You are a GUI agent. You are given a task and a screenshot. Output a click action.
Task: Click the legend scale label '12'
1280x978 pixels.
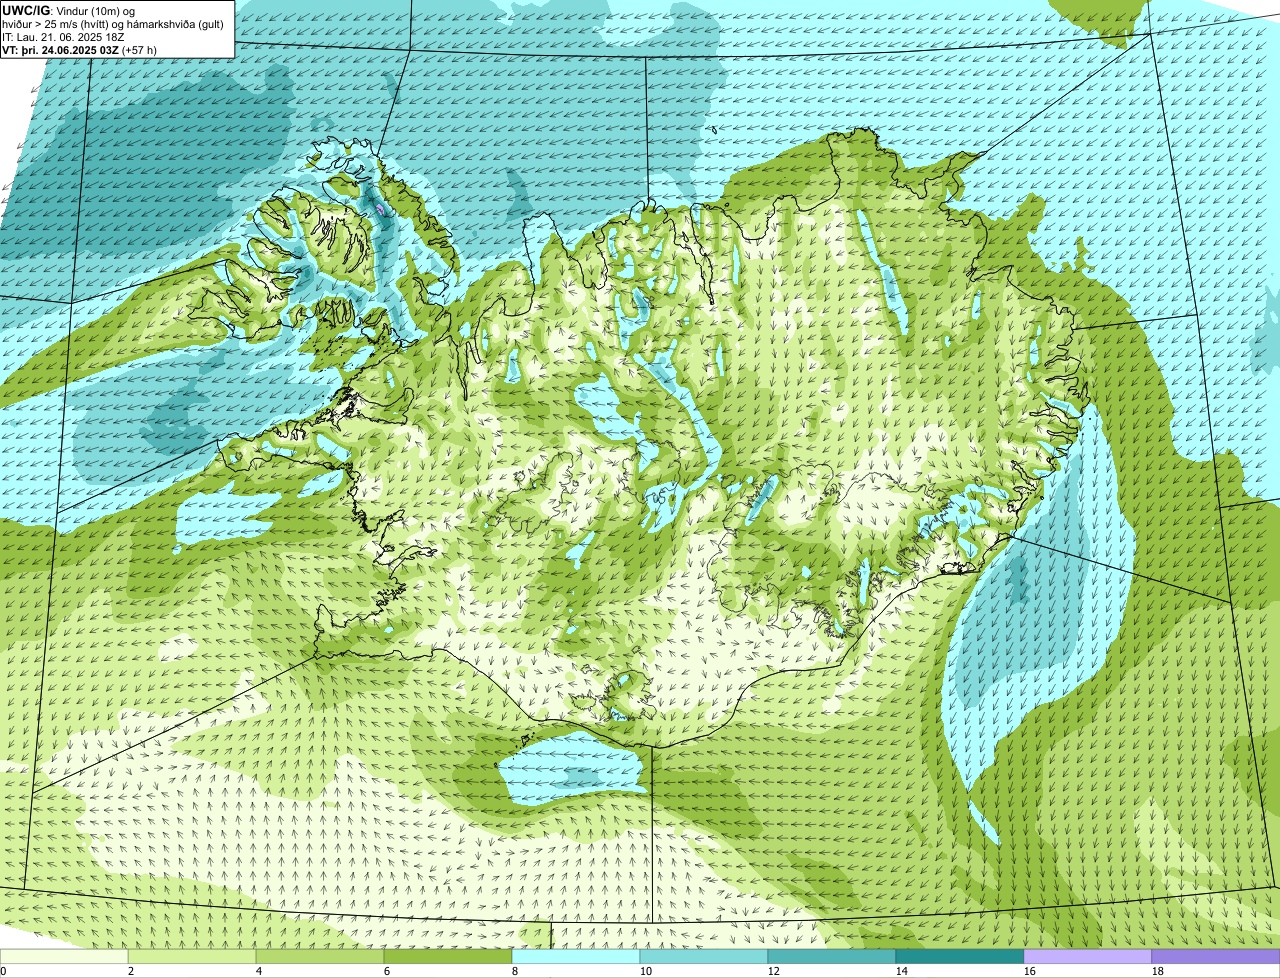tap(774, 971)
